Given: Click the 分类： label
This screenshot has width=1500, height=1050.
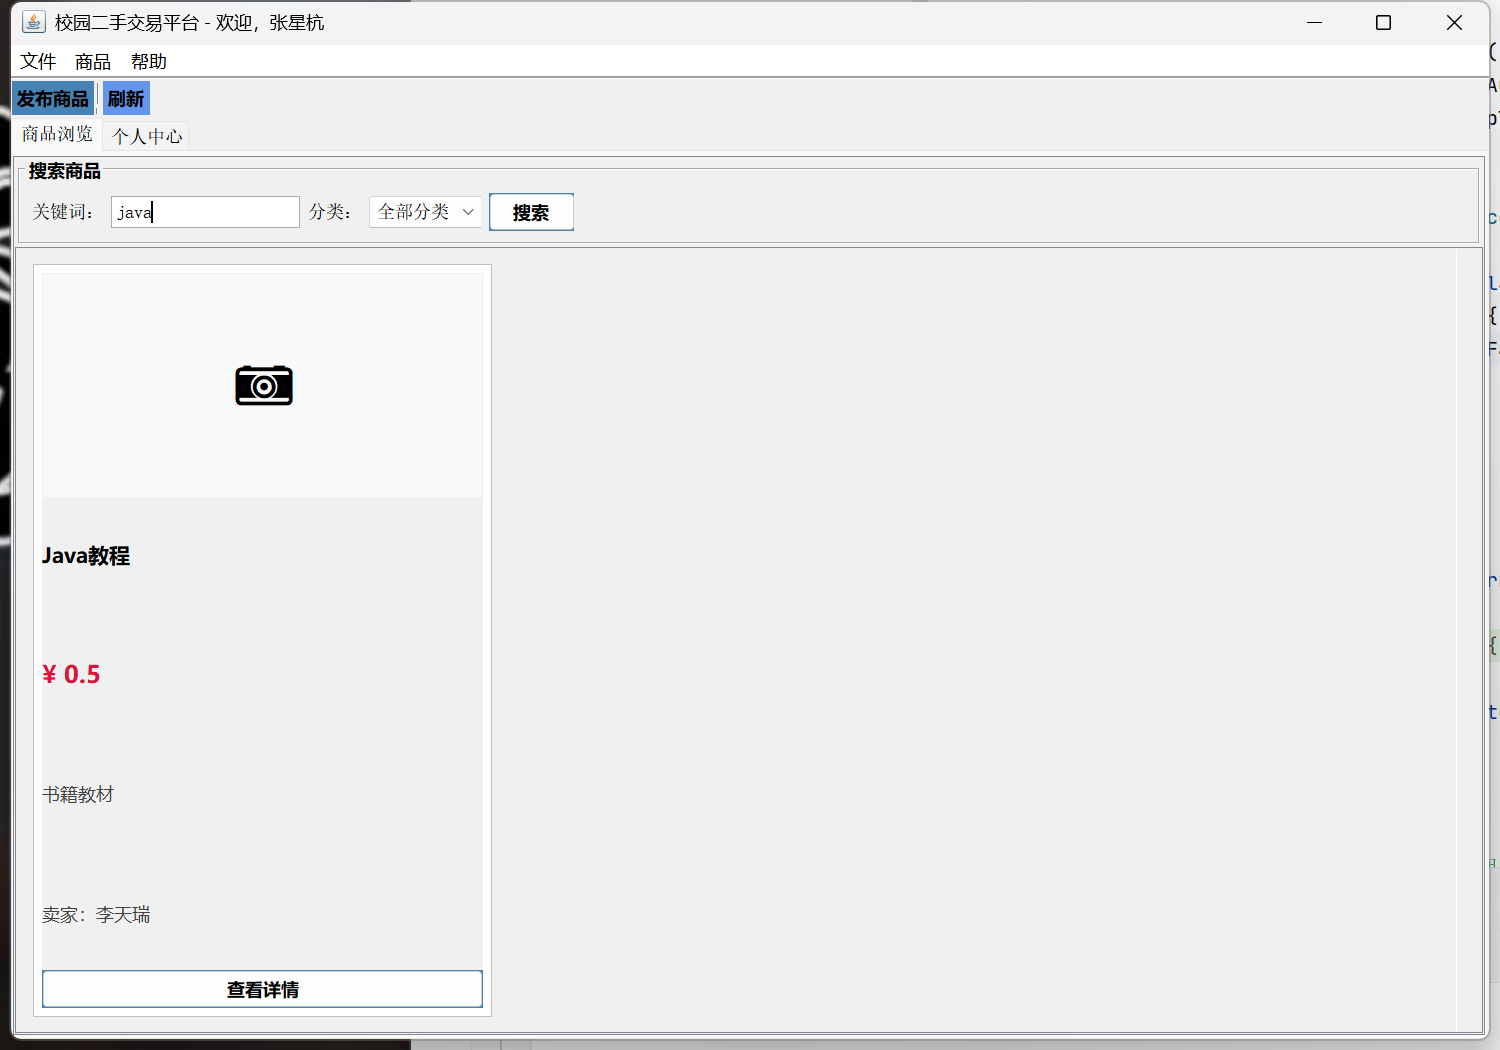Looking at the screenshot, I should click(330, 212).
